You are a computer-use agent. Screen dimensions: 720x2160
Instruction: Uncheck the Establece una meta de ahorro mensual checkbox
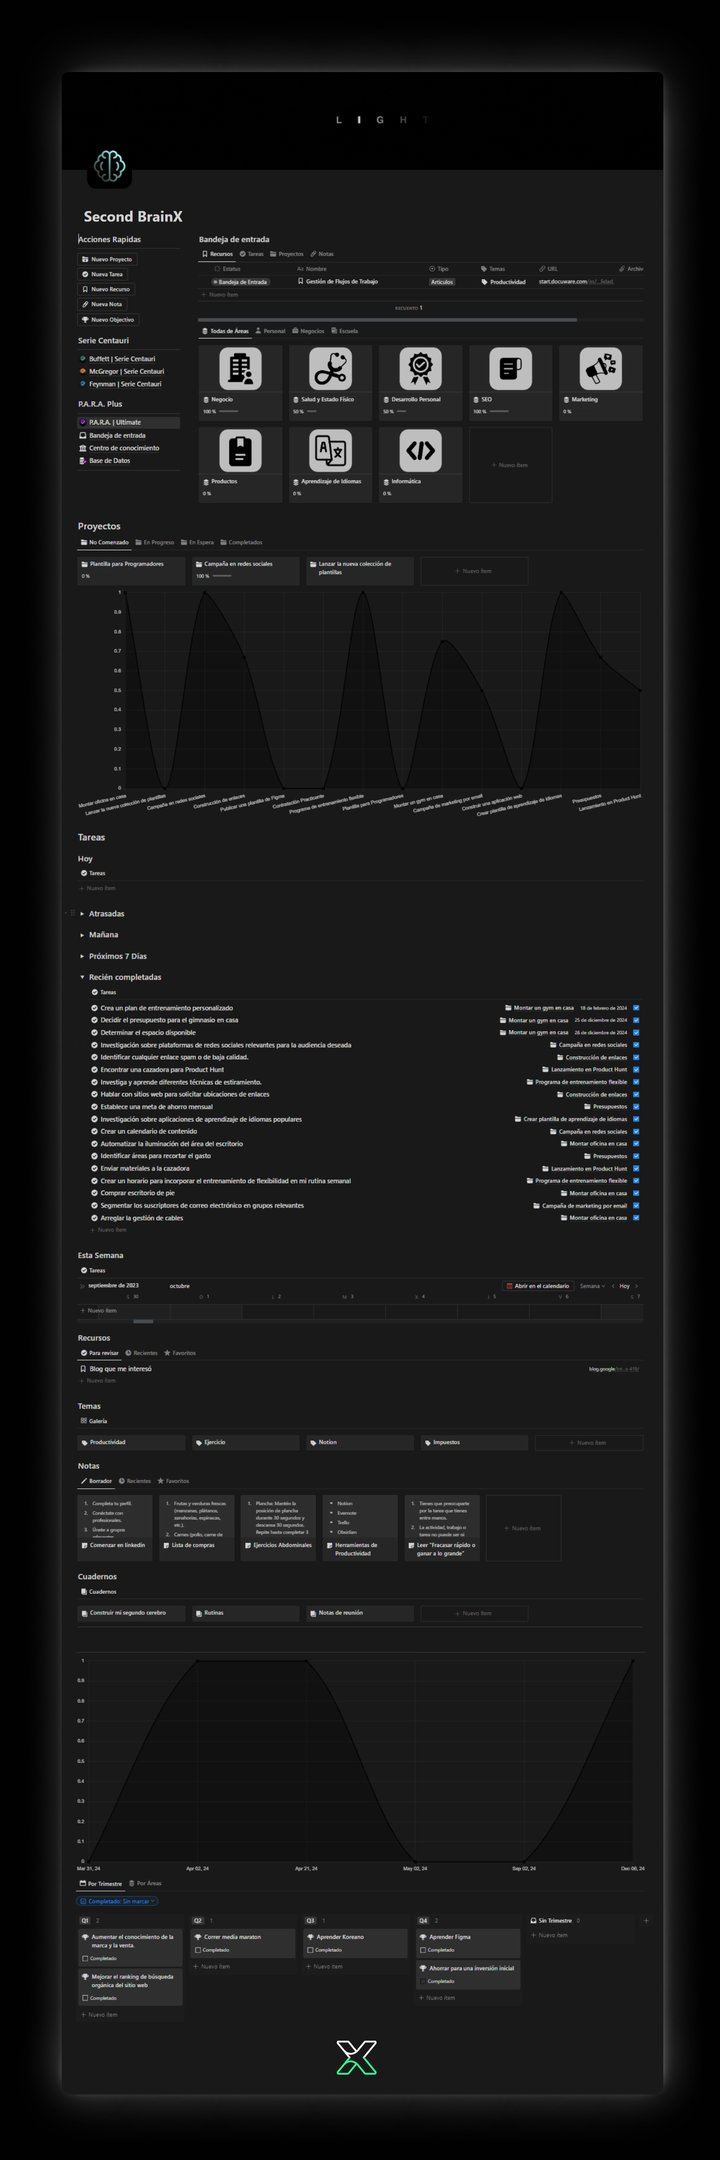click(636, 1107)
